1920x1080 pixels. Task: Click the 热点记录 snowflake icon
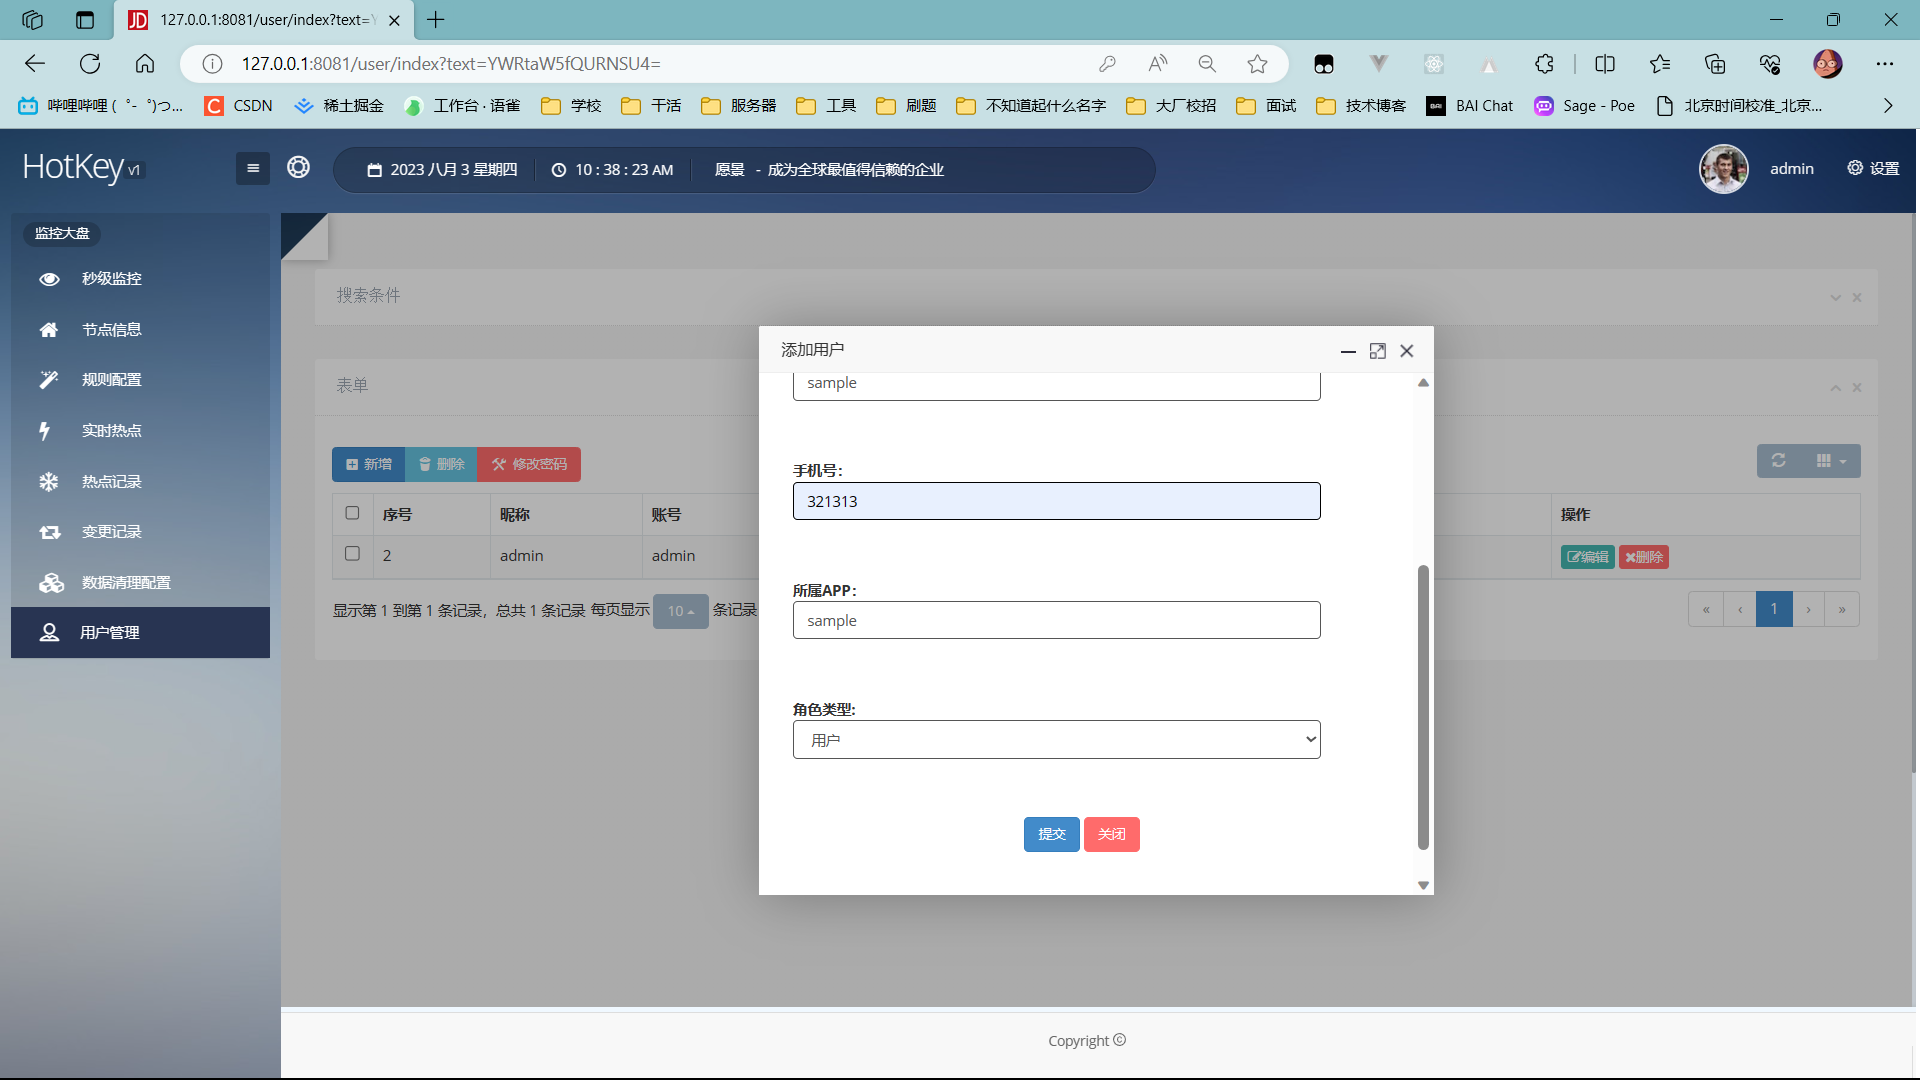pos(49,482)
